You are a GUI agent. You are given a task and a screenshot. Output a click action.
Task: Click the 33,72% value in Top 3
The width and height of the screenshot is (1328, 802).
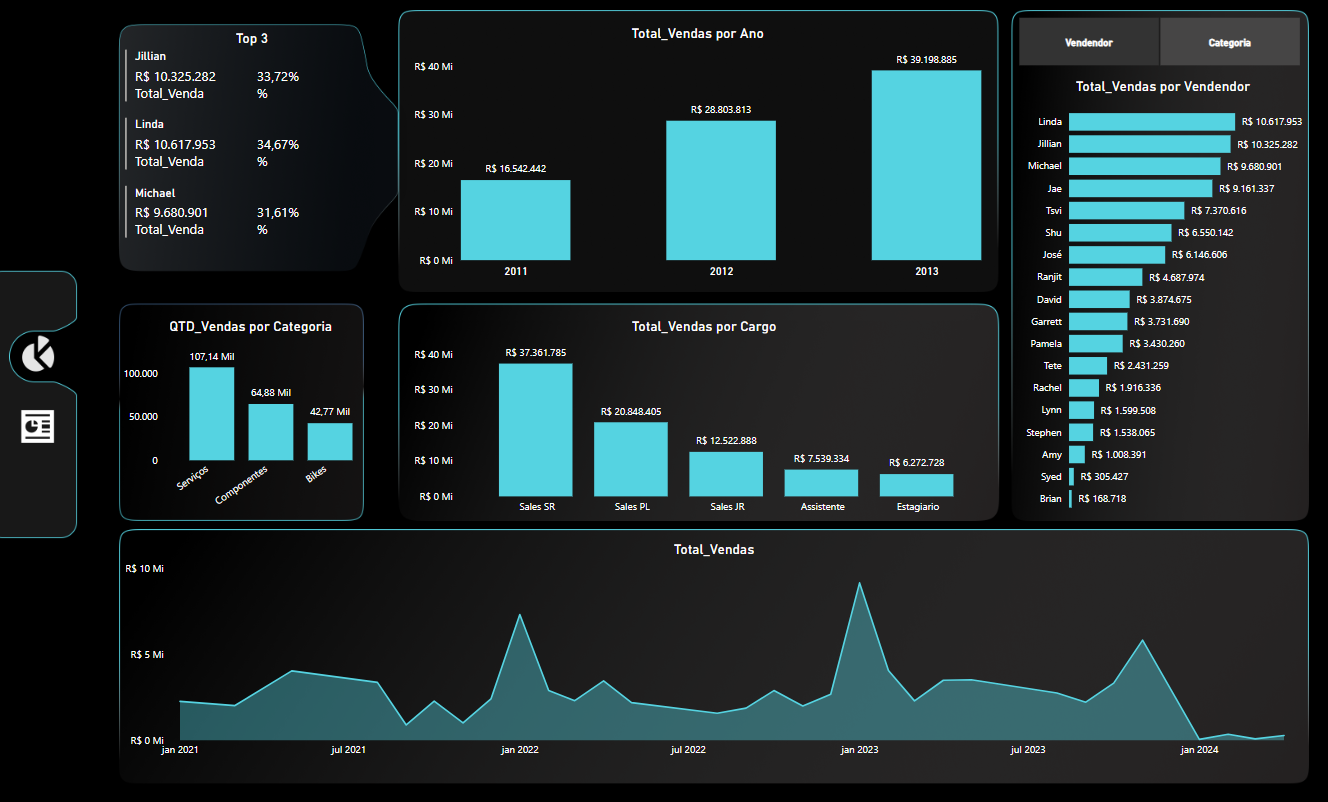coord(278,76)
